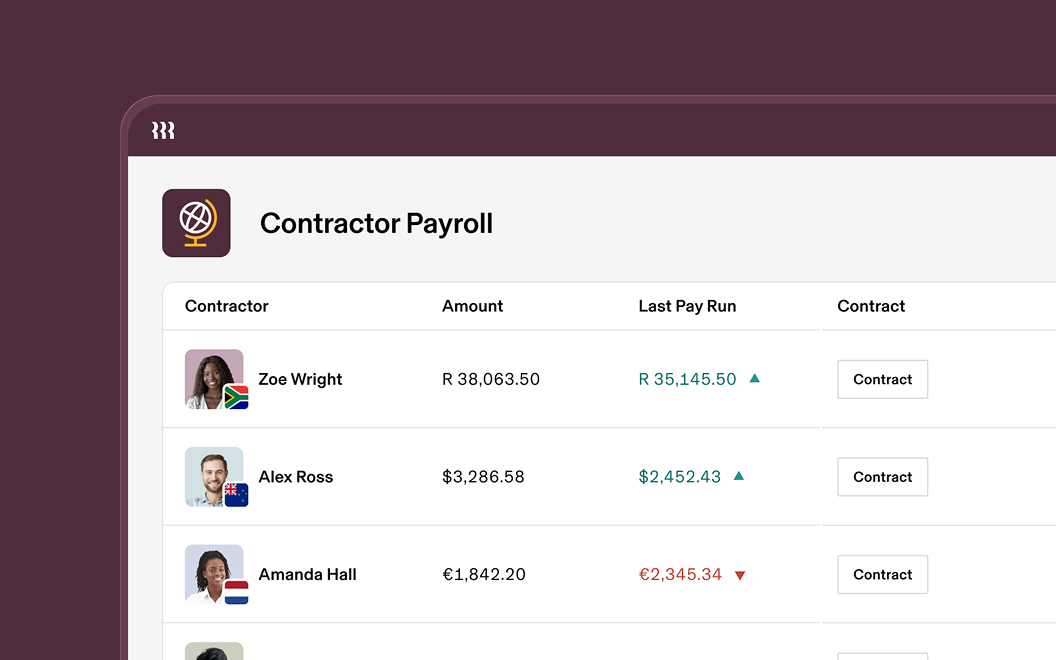Click the South Africa flag on Zoe Wright's avatar
The height and width of the screenshot is (660, 1056).
click(235, 398)
